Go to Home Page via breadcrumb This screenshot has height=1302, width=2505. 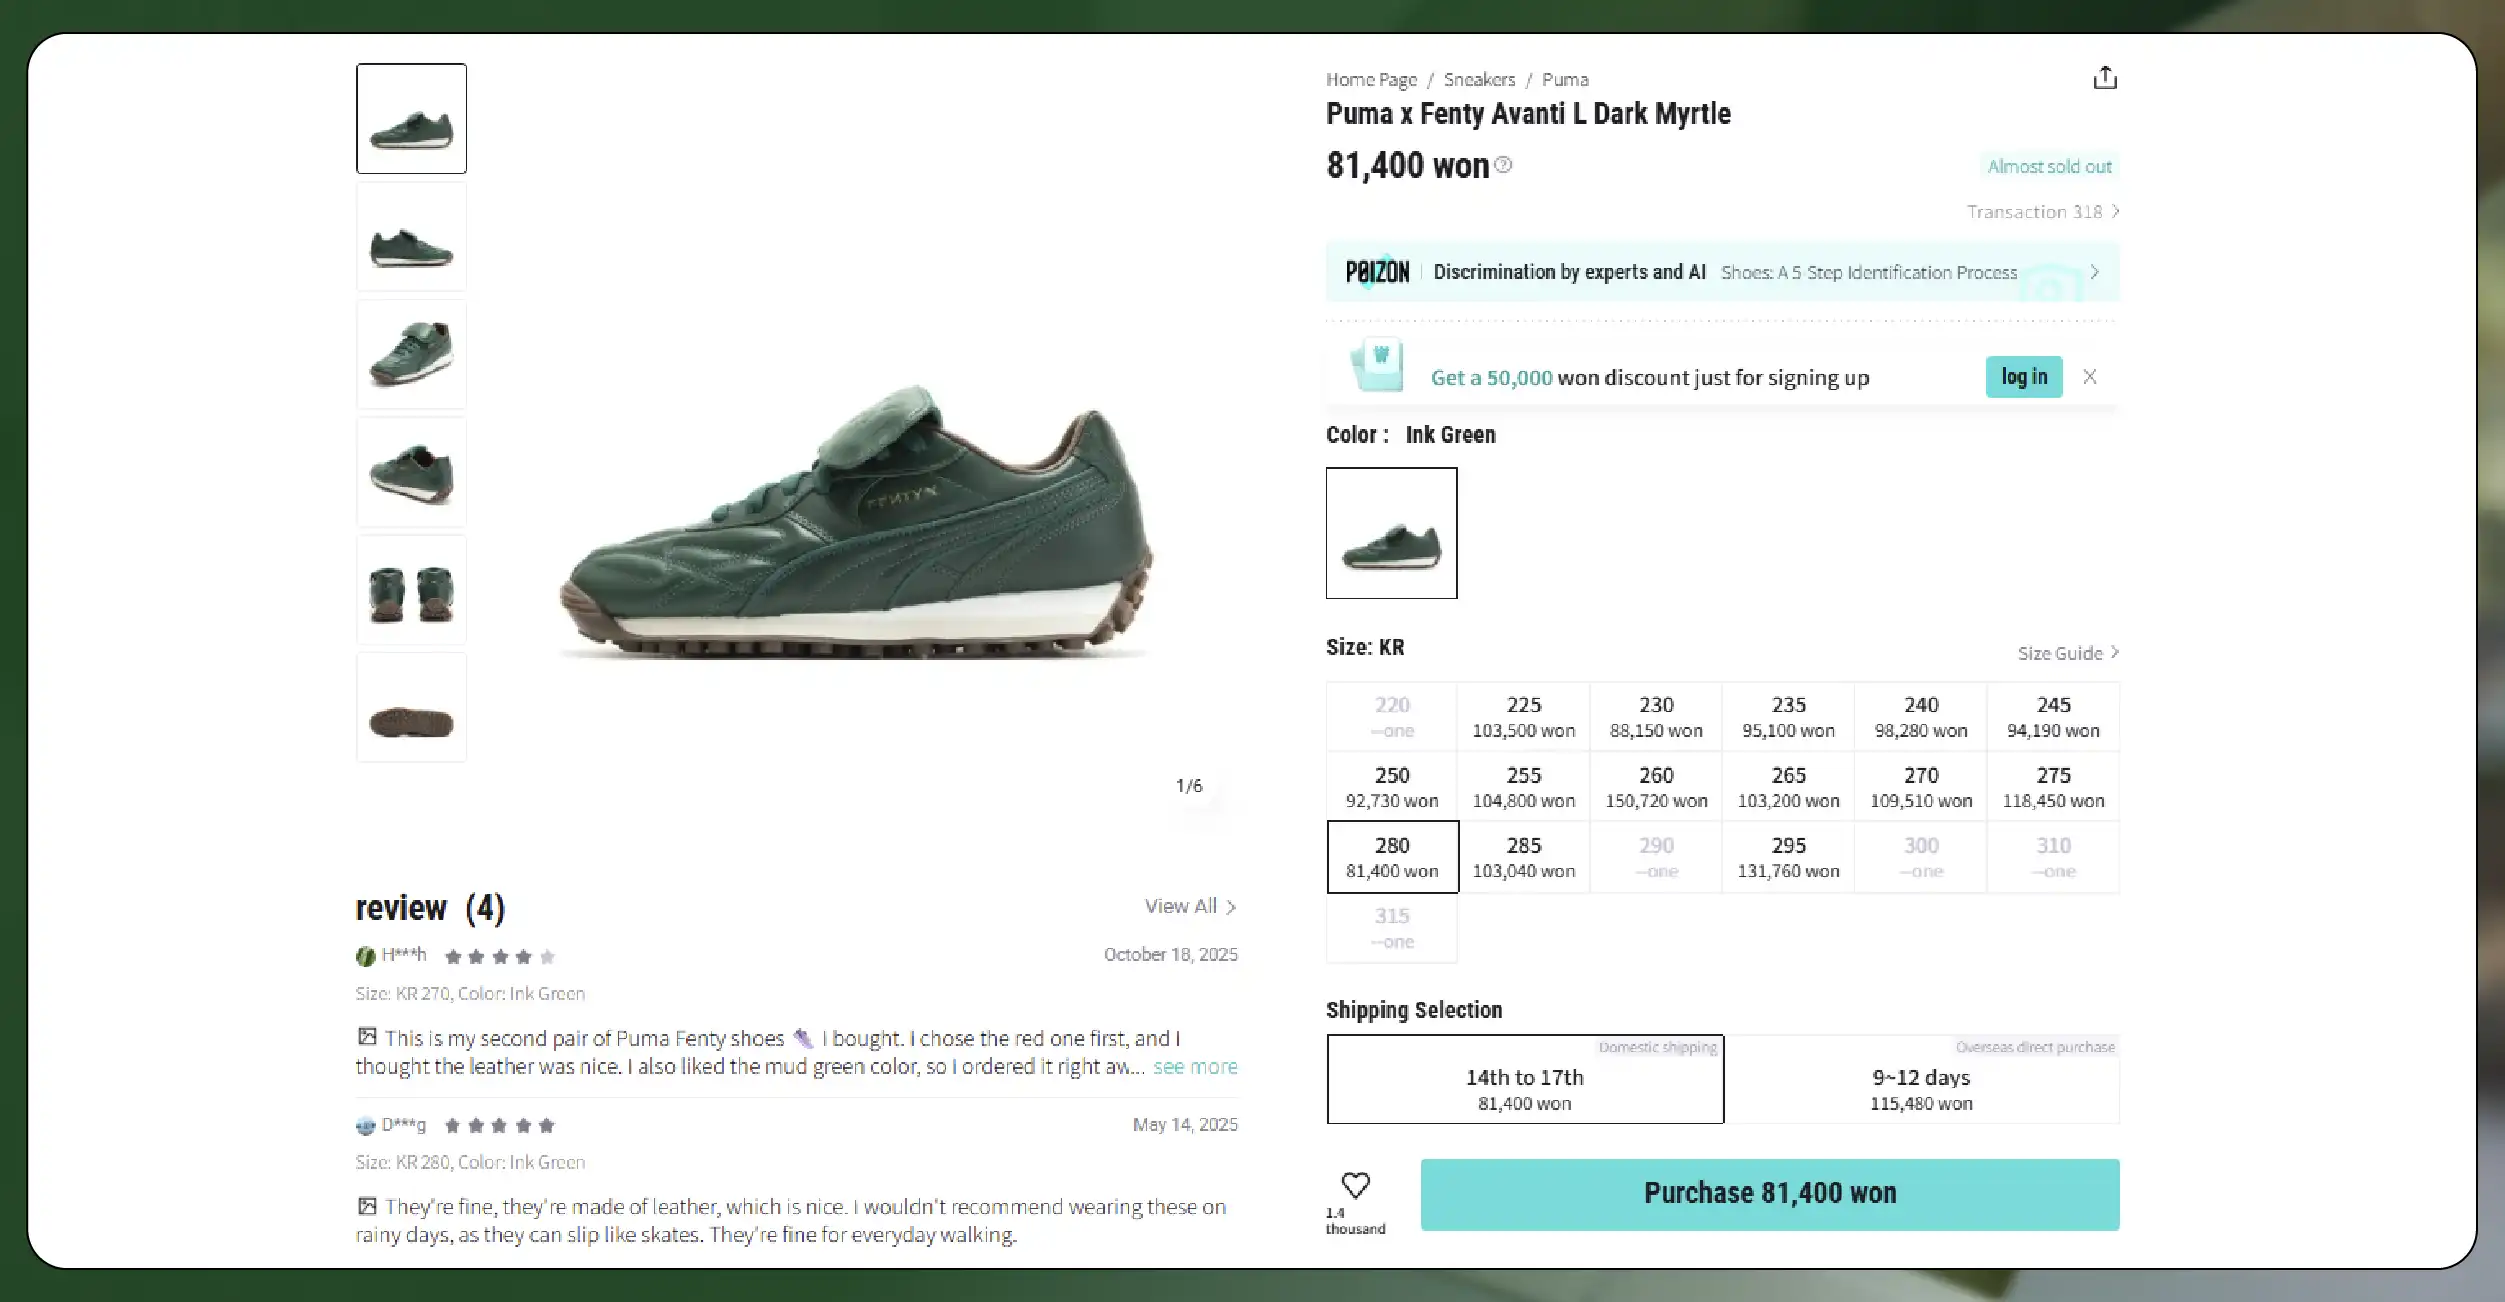point(1371,79)
